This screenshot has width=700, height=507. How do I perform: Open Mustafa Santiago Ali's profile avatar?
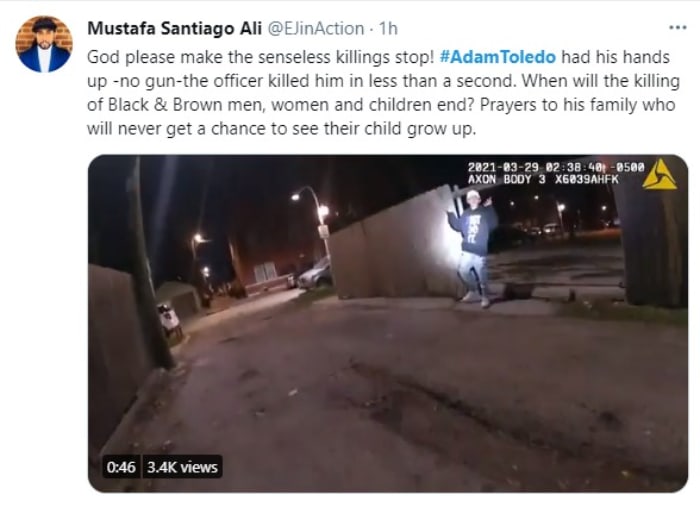(x=44, y=44)
